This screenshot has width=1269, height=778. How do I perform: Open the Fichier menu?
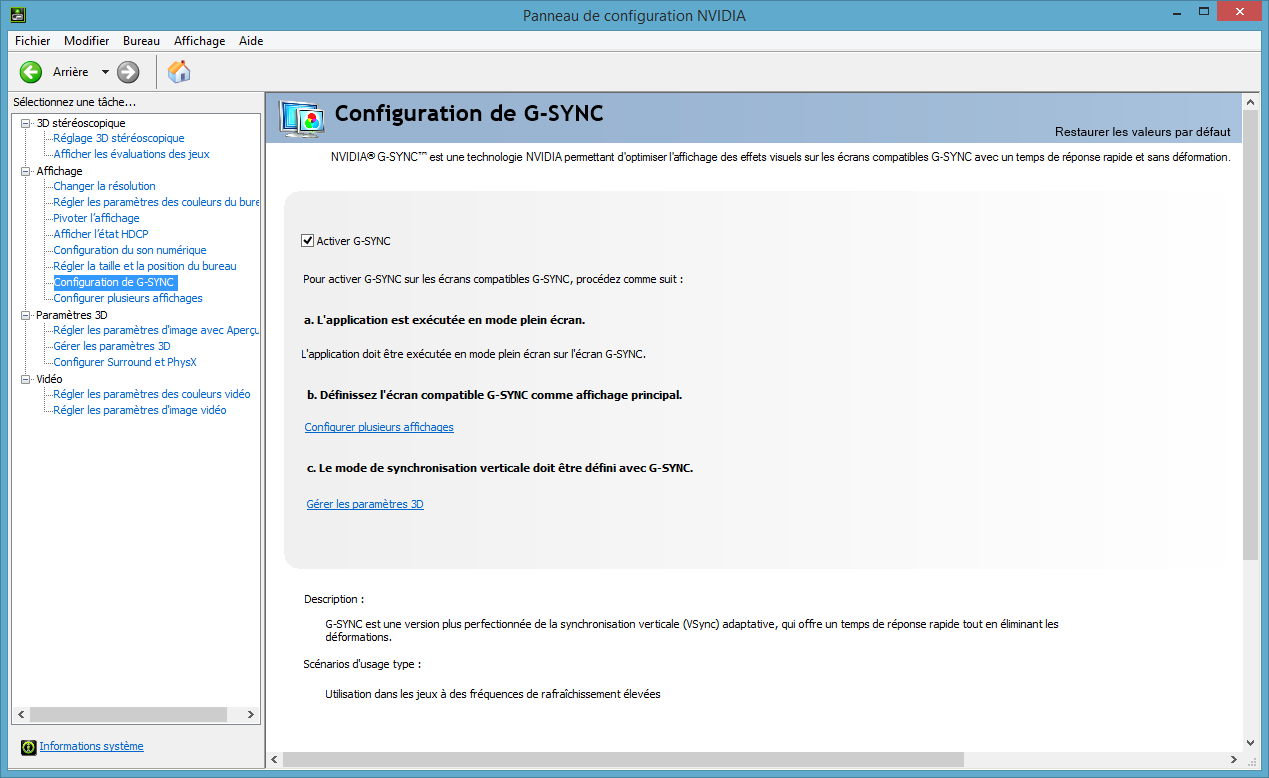tap(32, 41)
